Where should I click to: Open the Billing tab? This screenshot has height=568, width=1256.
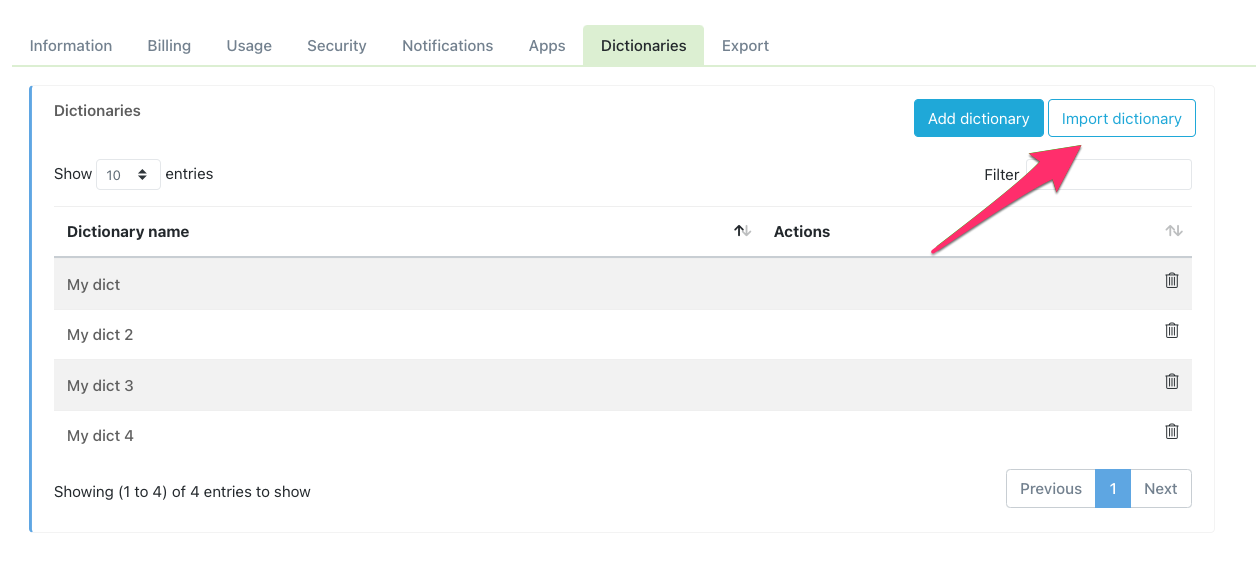(x=169, y=46)
